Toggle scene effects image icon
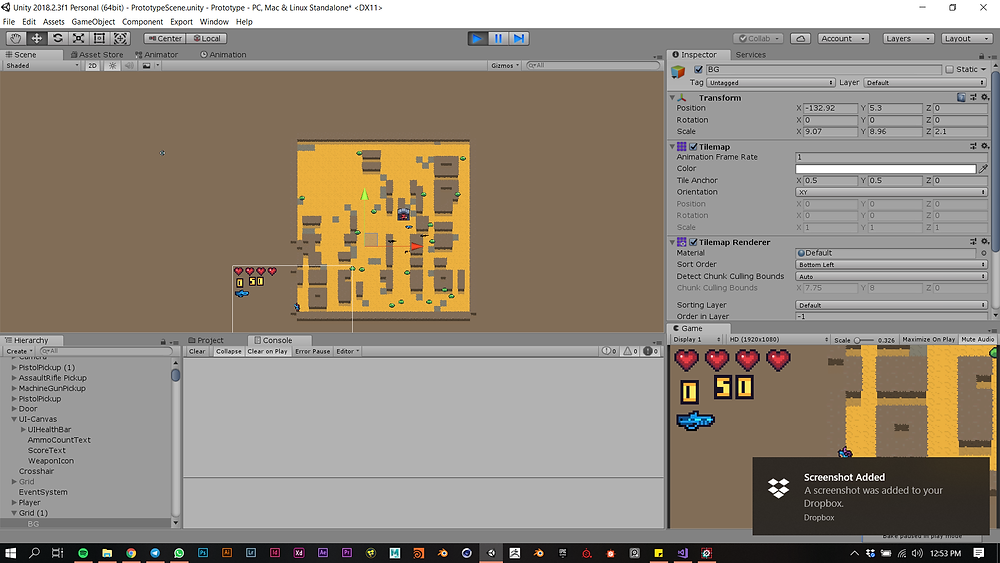The width and height of the screenshot is (1000, 563). click(x=147, y=66)
